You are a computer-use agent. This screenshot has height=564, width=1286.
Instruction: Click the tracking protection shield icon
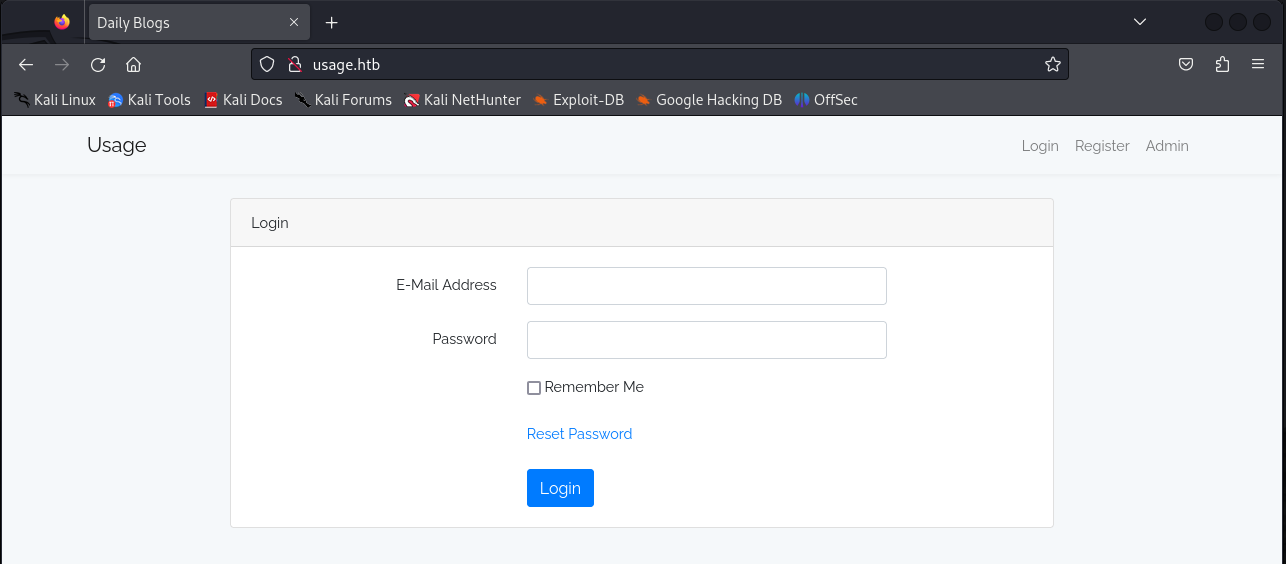coord(267,65)
